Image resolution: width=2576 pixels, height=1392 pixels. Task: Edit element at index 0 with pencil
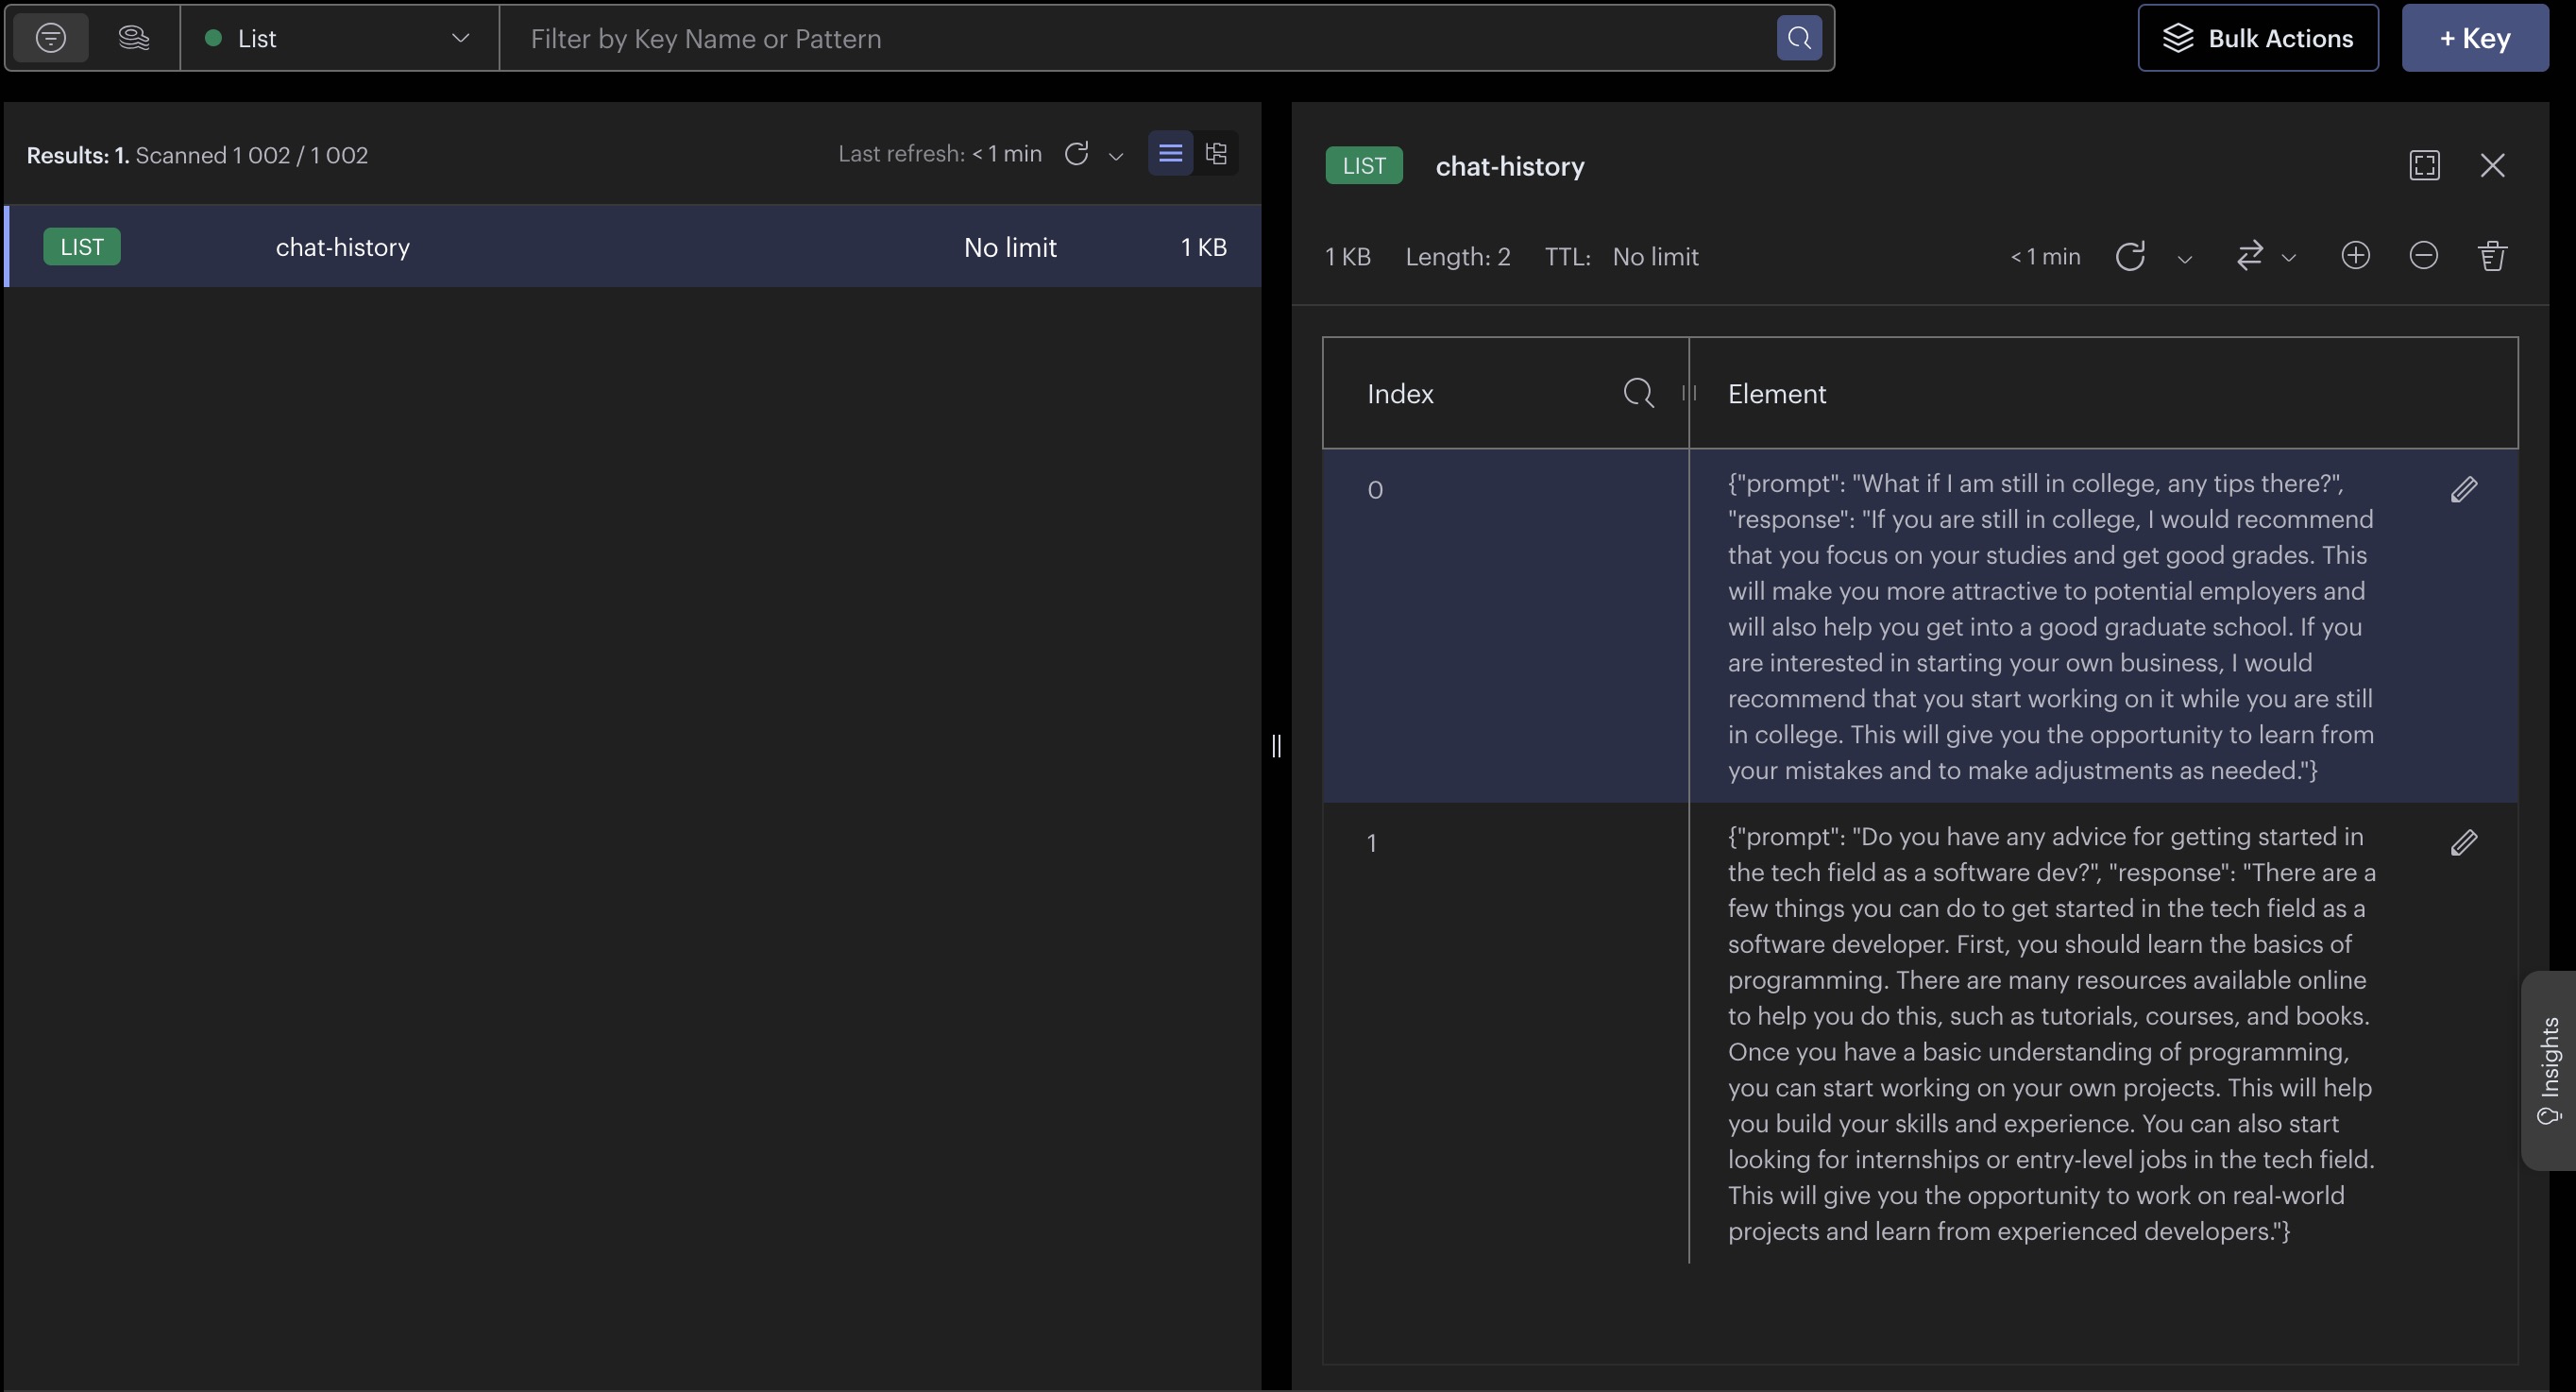click(x=2464, y=489)
